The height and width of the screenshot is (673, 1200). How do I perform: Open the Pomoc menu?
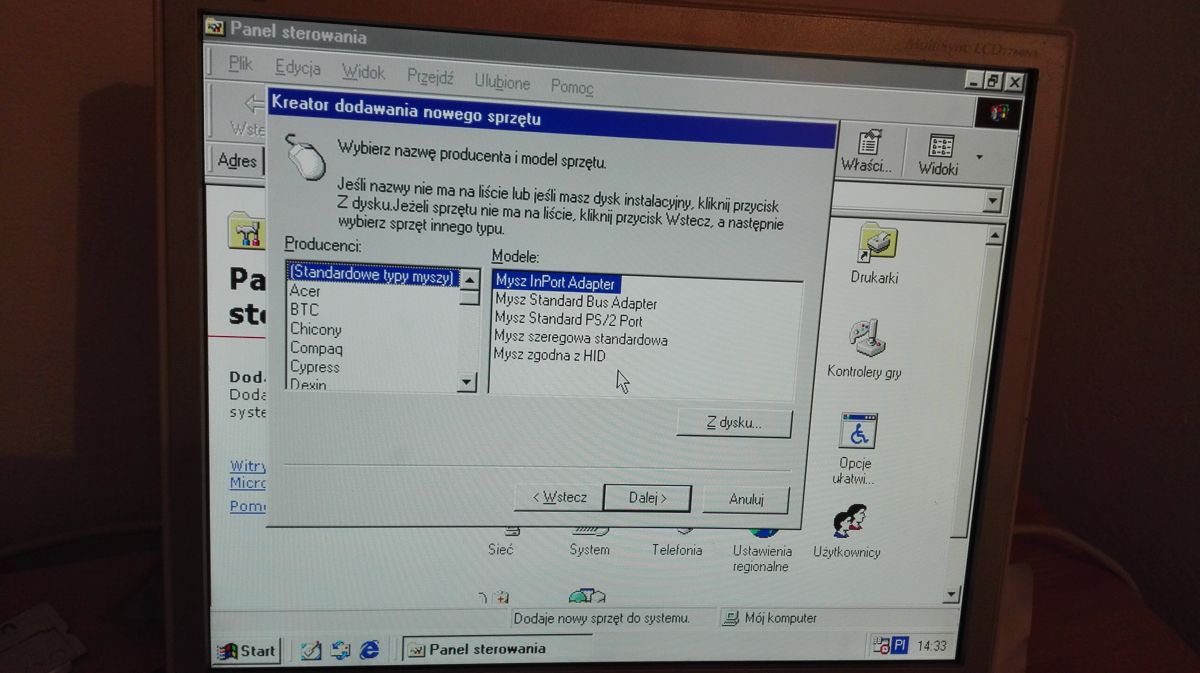click(572, 87)
